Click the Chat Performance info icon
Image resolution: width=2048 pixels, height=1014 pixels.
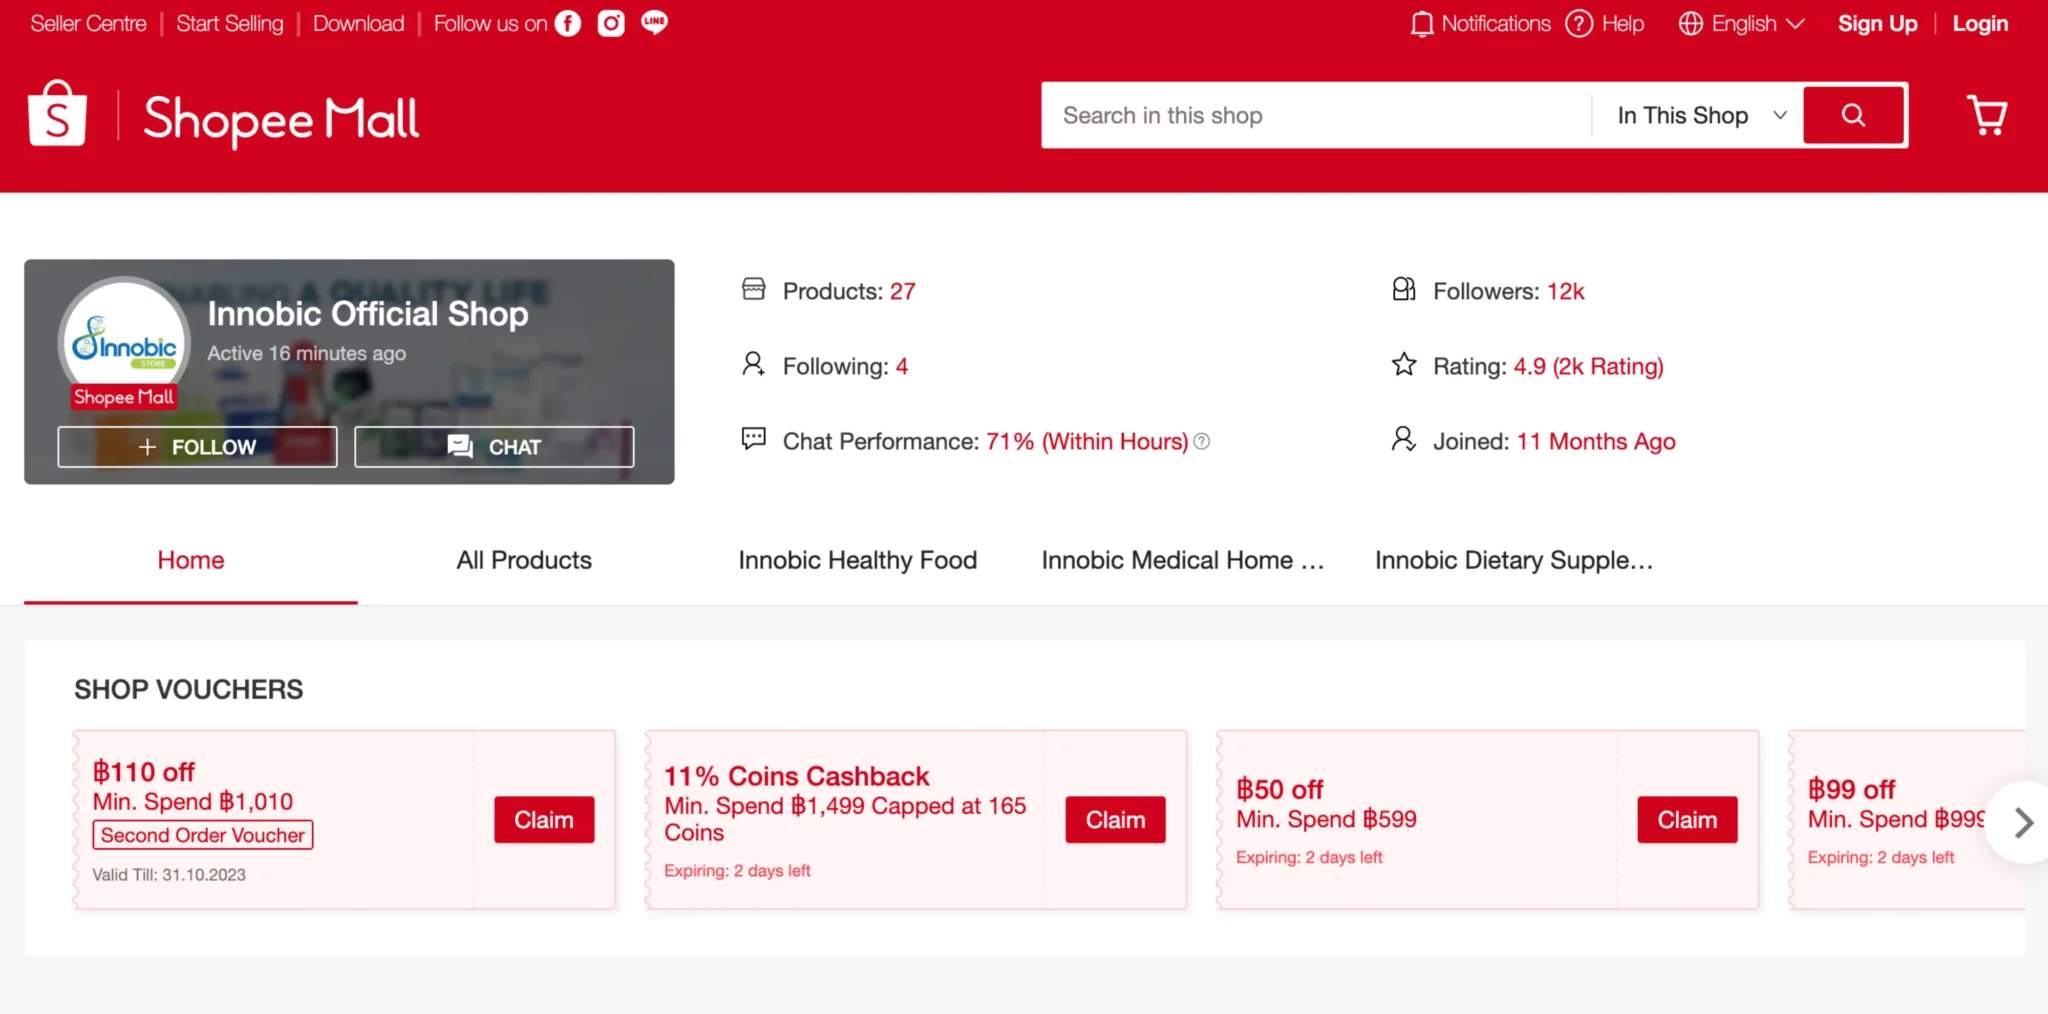coord(1202,441)
